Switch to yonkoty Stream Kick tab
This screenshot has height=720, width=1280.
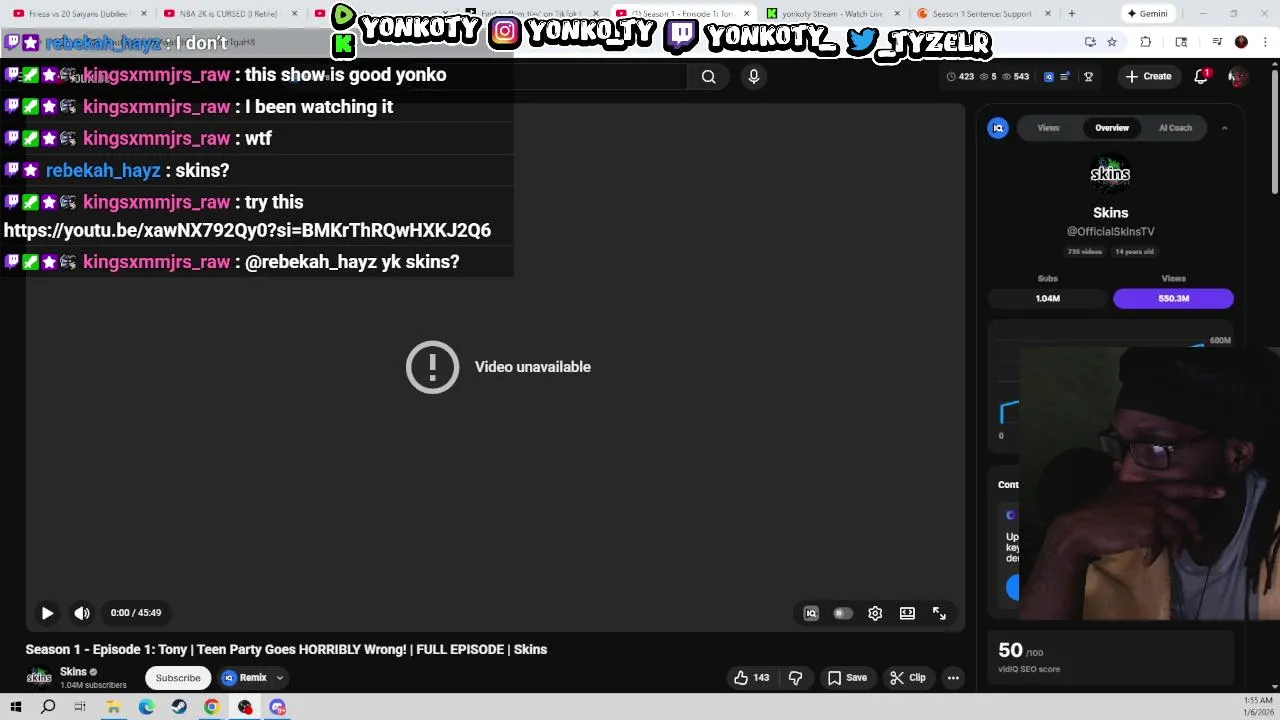832,14
